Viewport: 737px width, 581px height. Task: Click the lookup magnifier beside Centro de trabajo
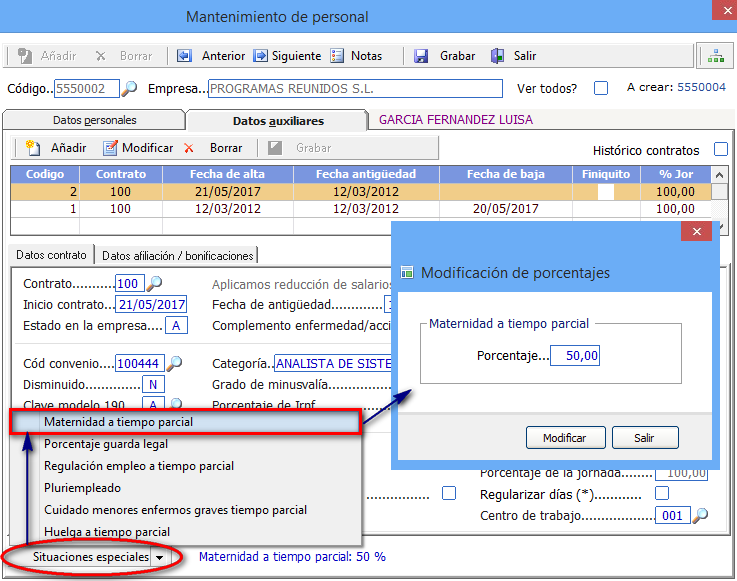700,516
